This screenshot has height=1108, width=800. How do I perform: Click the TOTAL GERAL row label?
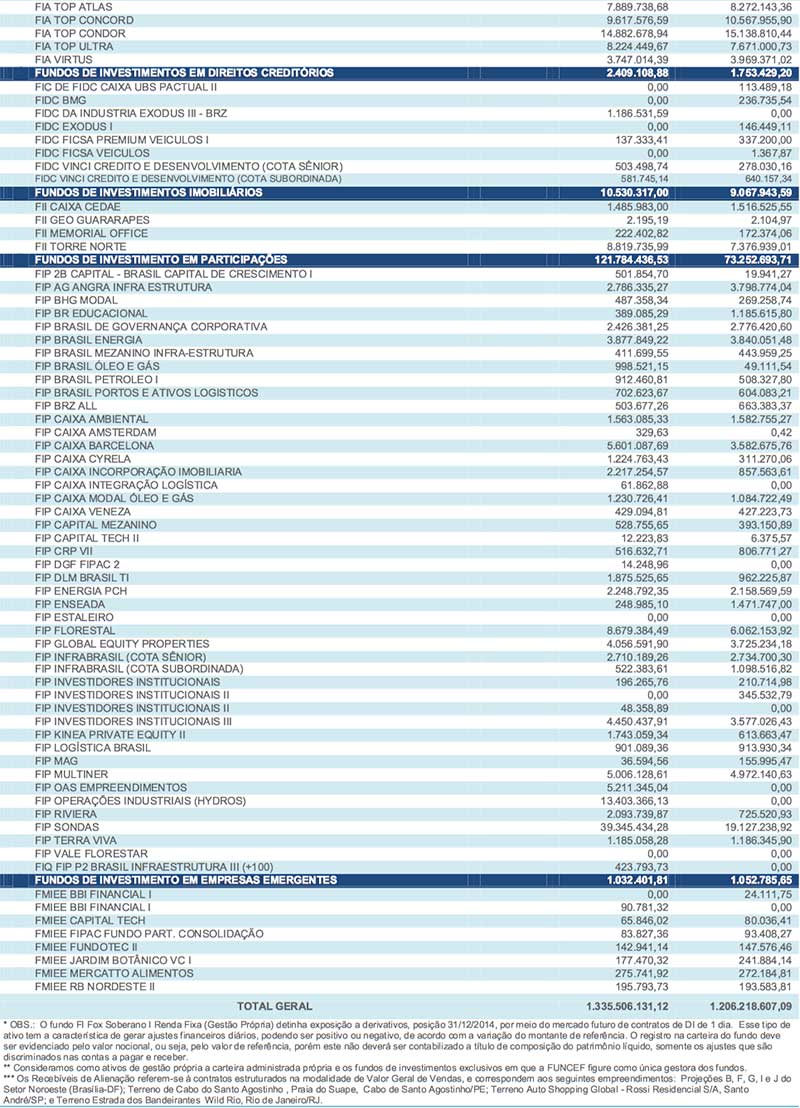coord(274,1005)
